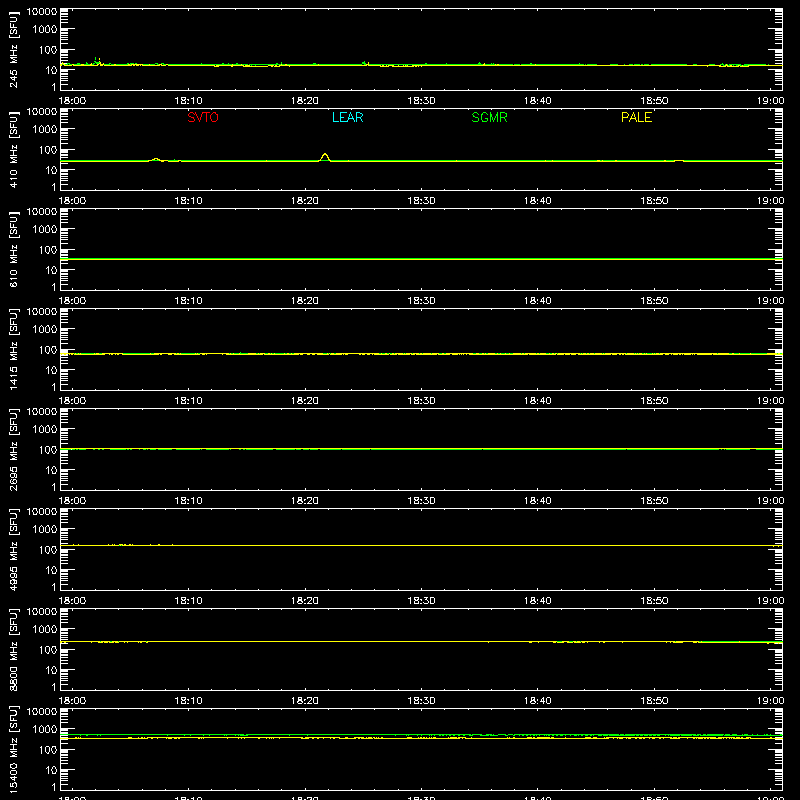This screenshot has width=800, height=800.
Task: Click the 18:20 tick label under 410 MHz plot
Action: pos(305,201)
